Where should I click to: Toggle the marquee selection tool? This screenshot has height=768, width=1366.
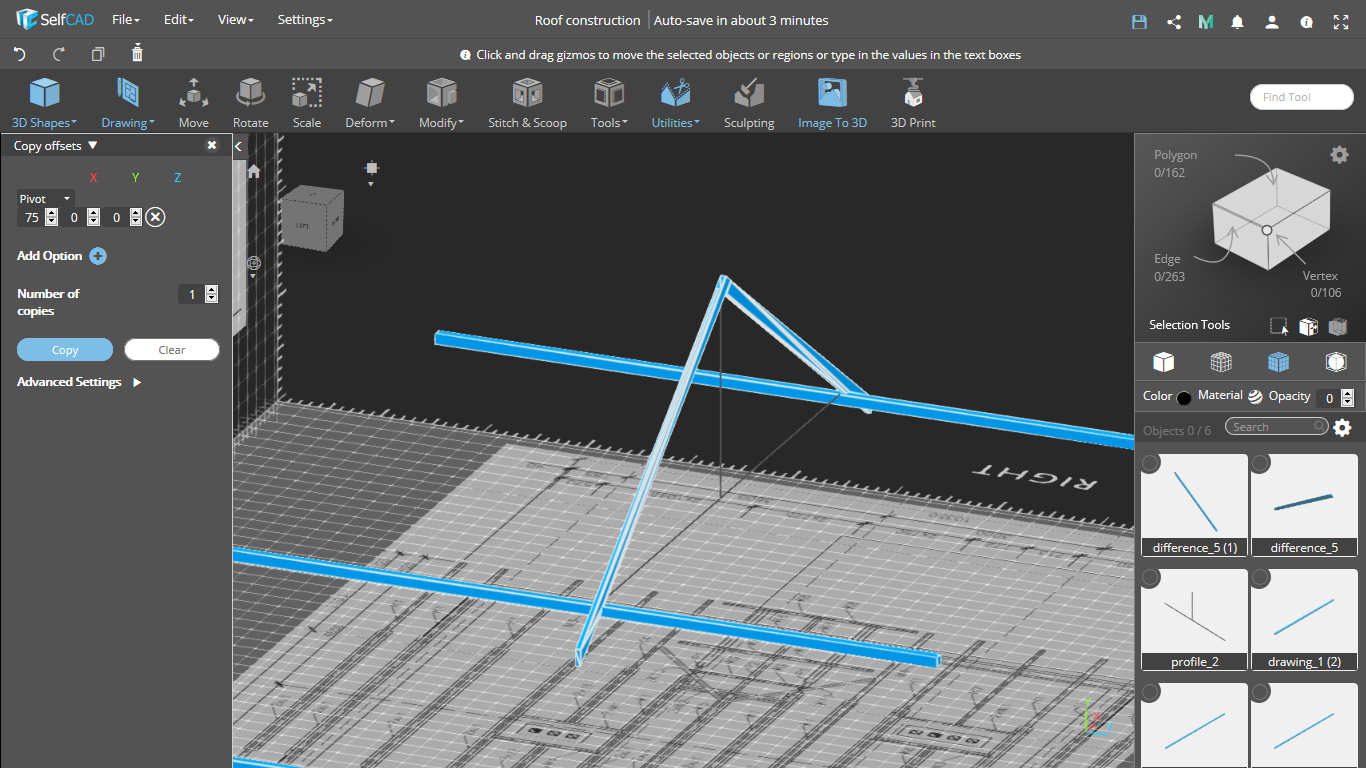(1278, 326)
